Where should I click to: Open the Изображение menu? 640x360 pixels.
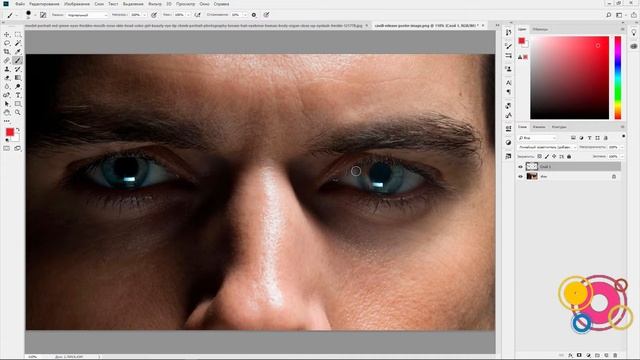pos(77,4)
